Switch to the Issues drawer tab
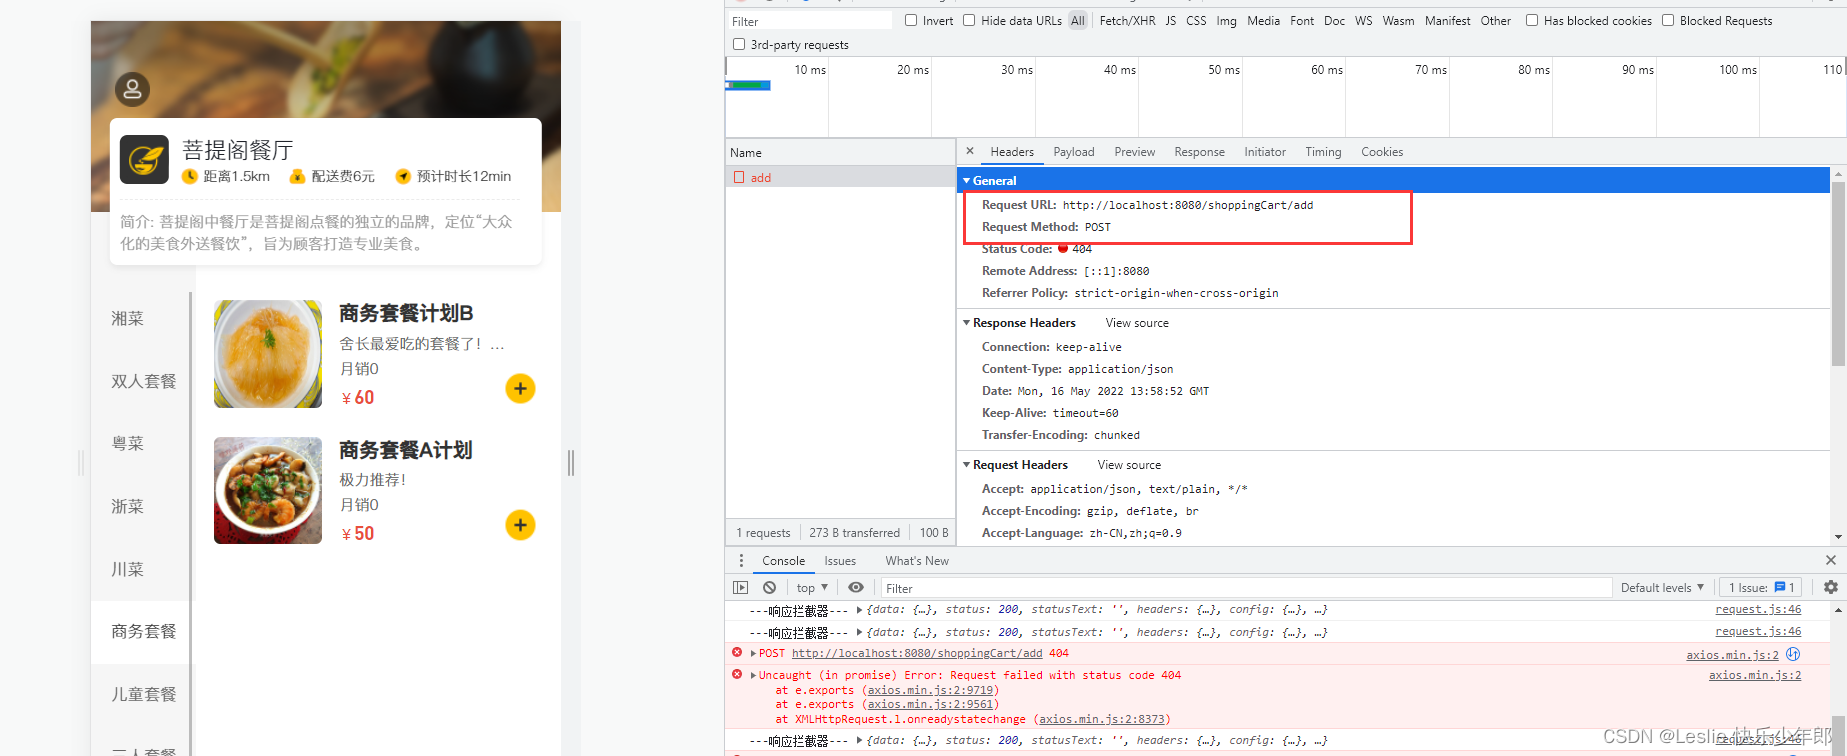This screenshot has width=1847, height=756. coord(840,561)
